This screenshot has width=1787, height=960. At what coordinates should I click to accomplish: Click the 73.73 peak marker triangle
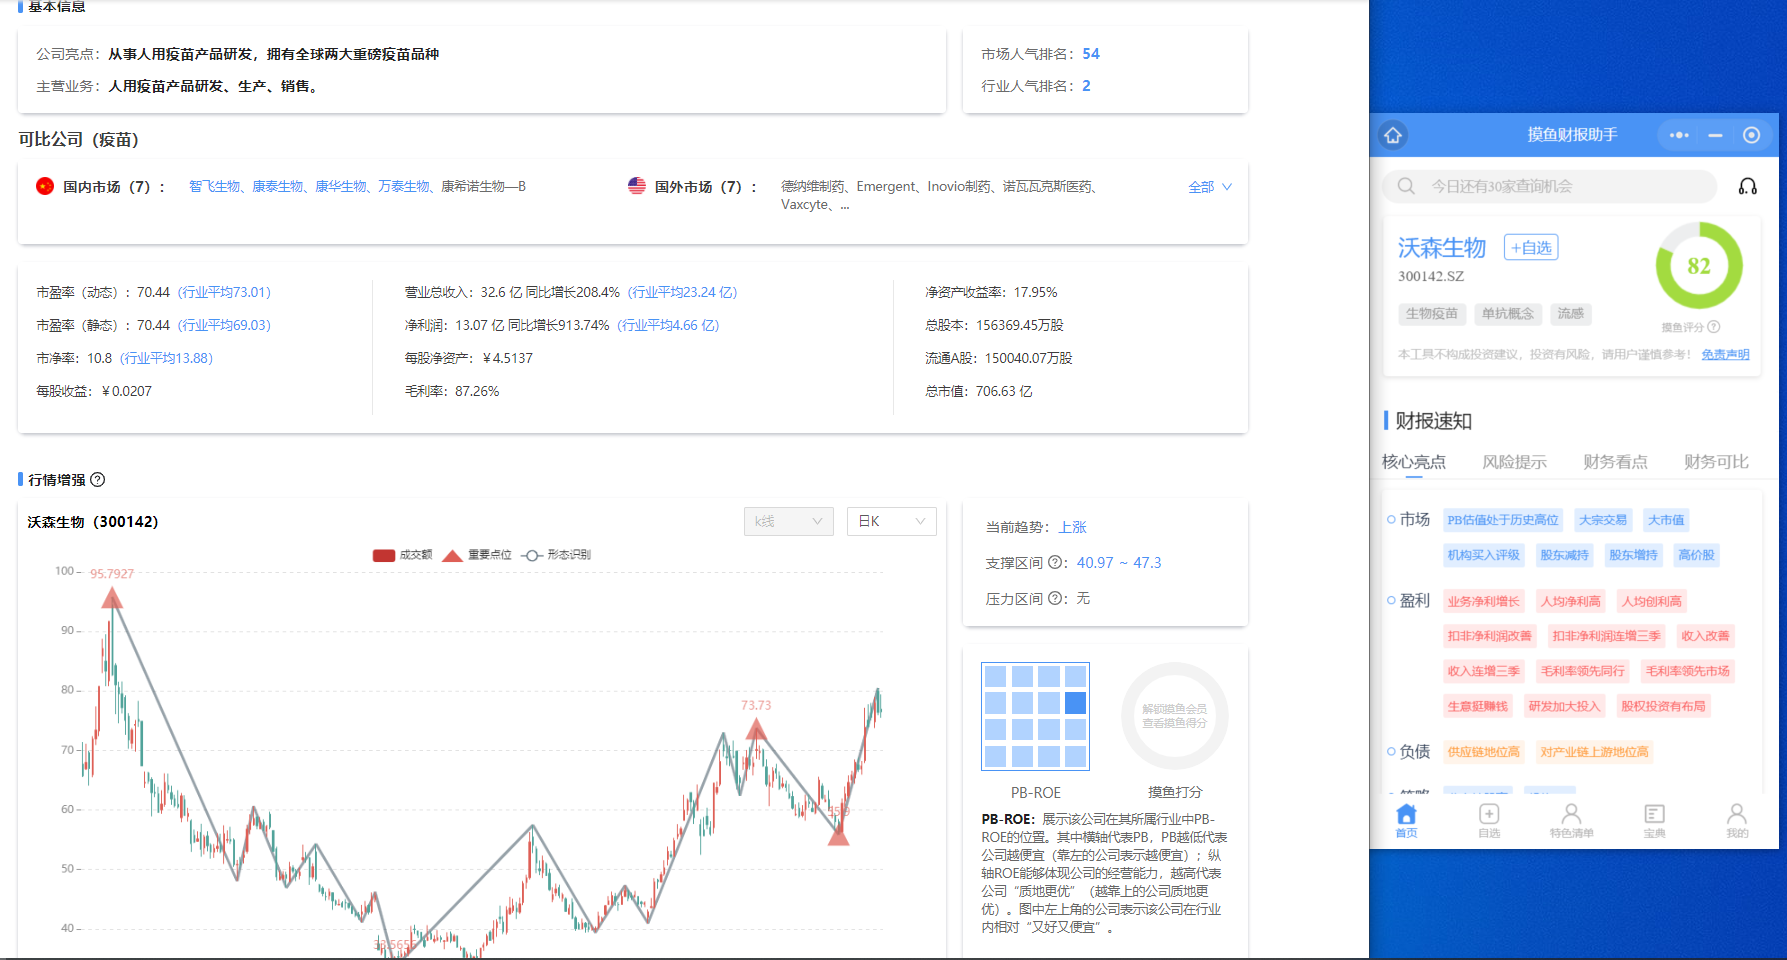click(756, 729)
